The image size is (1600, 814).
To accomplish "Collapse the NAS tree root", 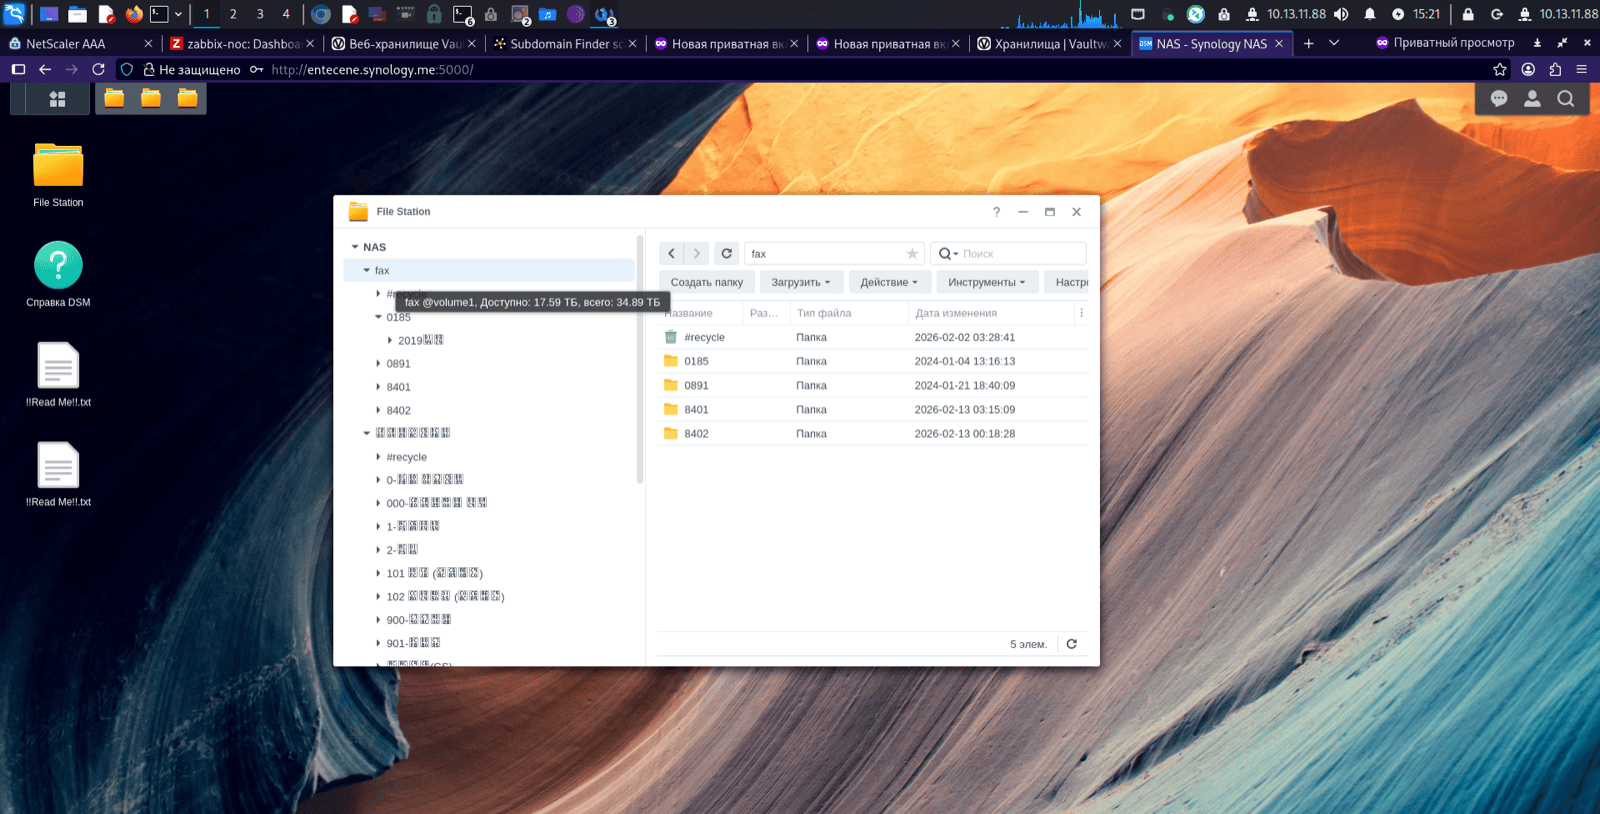I will coord(355,247).
